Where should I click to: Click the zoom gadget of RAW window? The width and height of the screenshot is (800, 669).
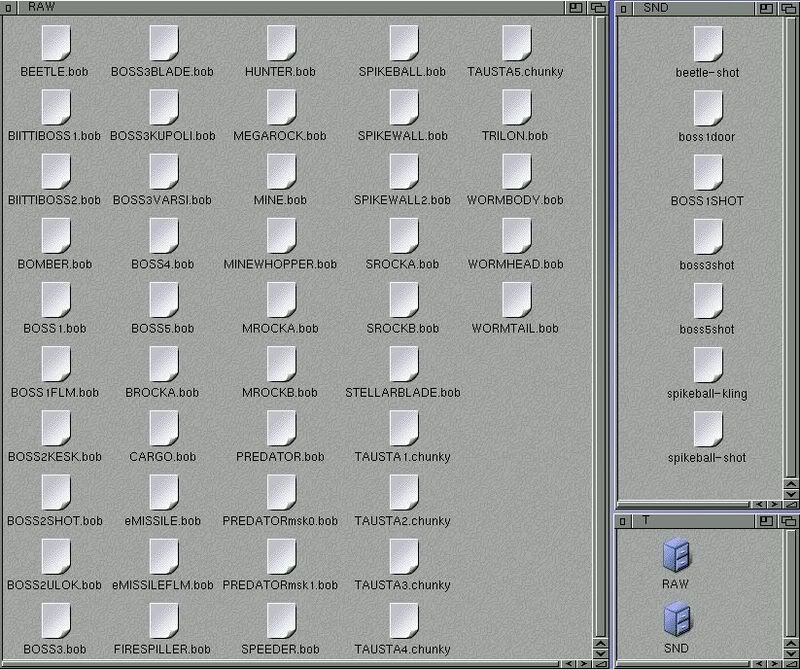577,7
